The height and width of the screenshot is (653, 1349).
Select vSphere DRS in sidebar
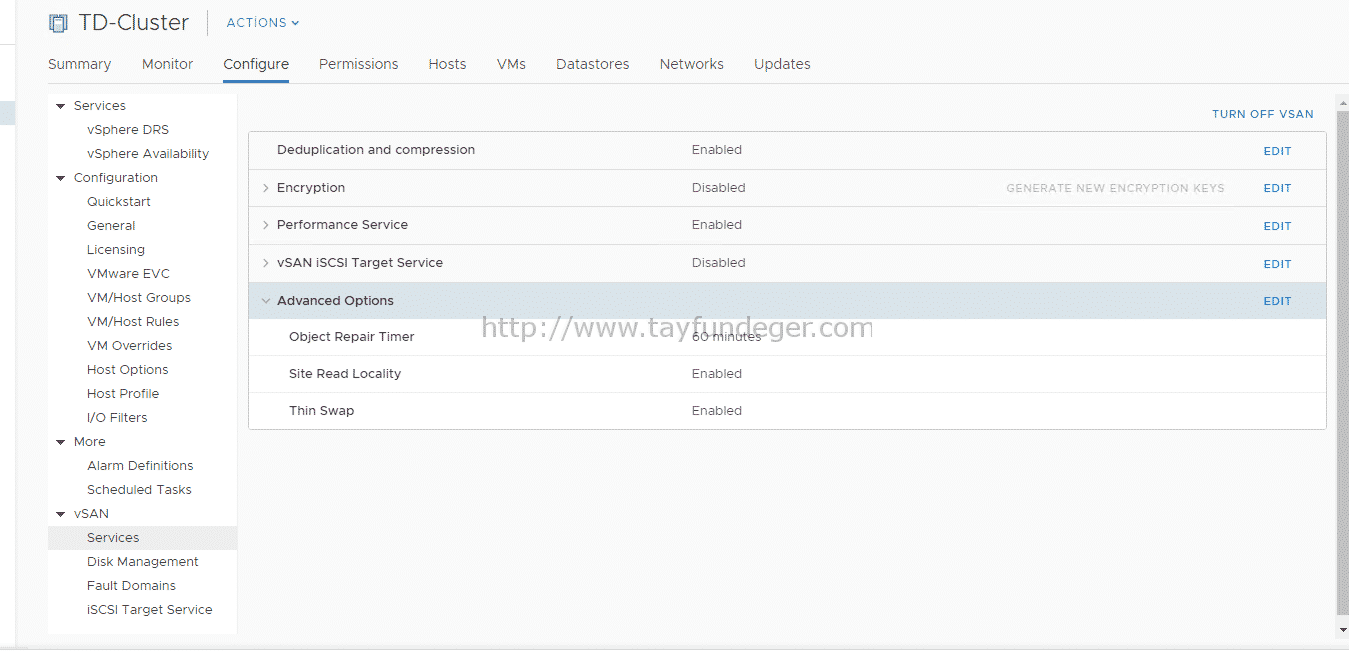(x=128, y=130)
